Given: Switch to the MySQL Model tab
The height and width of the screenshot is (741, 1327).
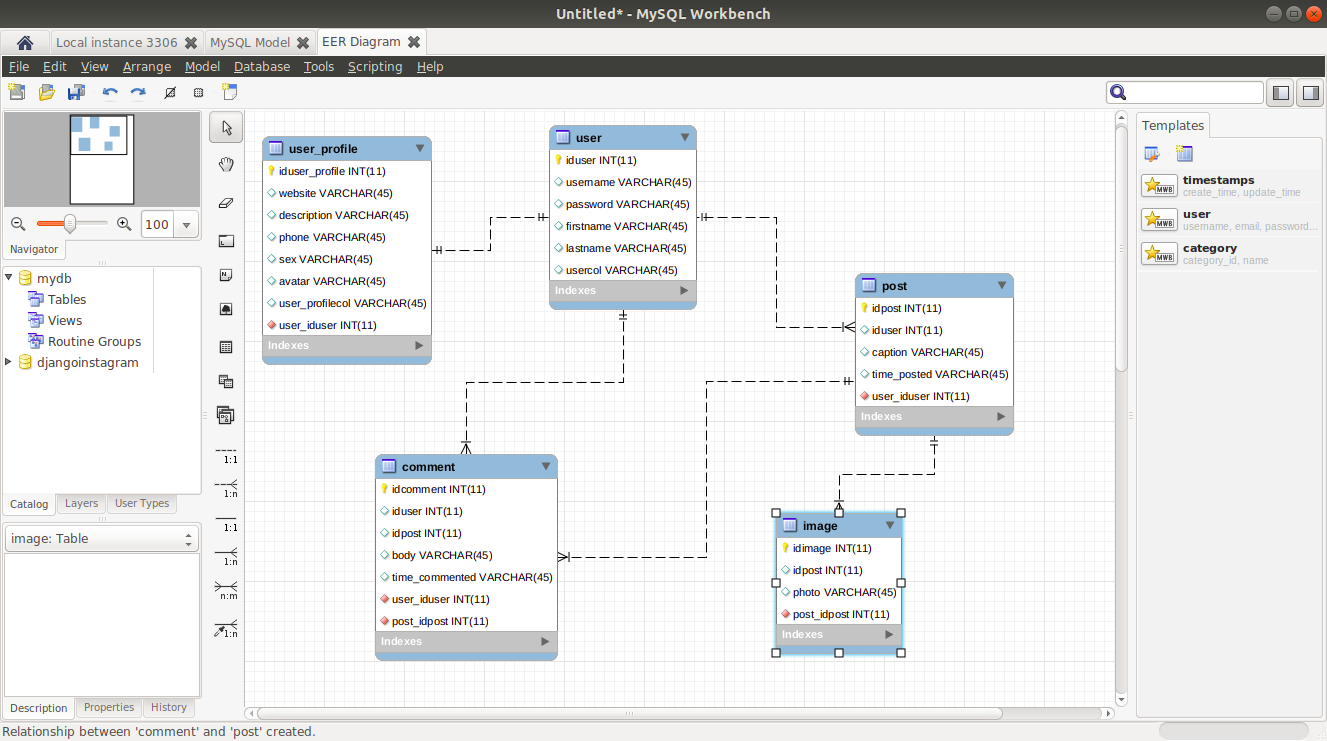Looking at the screenshot, I should [249, 42].
